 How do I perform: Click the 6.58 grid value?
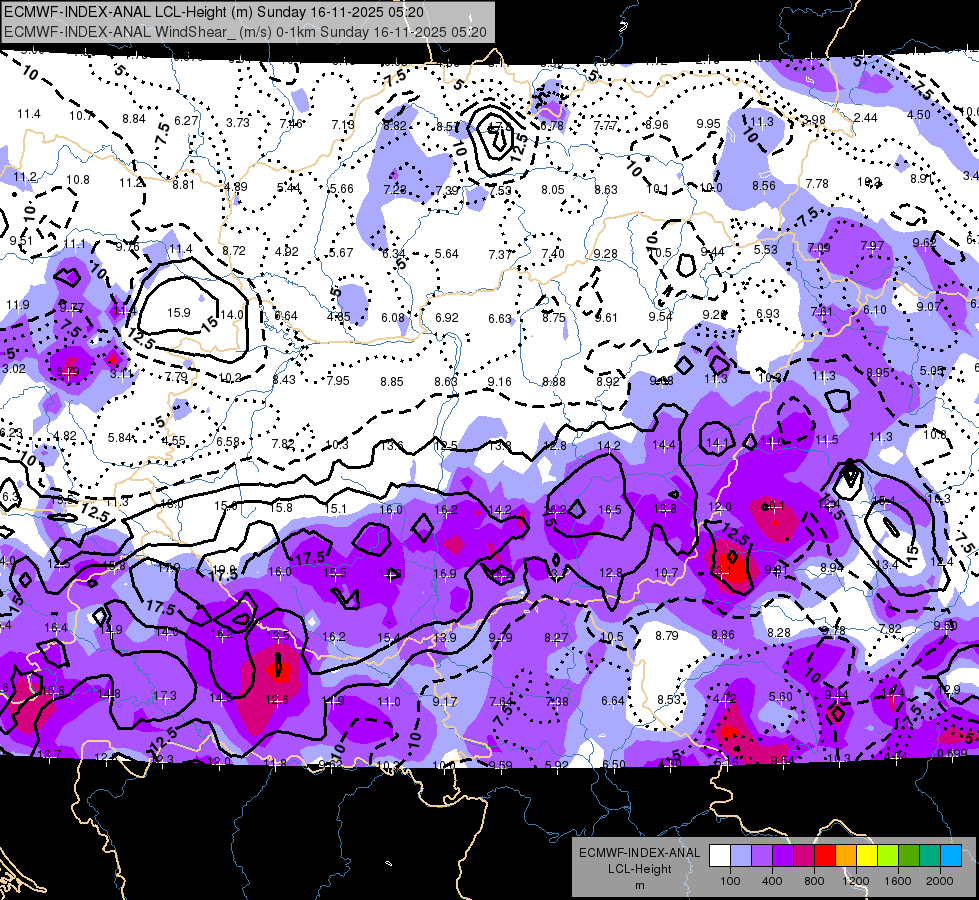point(228,442)
